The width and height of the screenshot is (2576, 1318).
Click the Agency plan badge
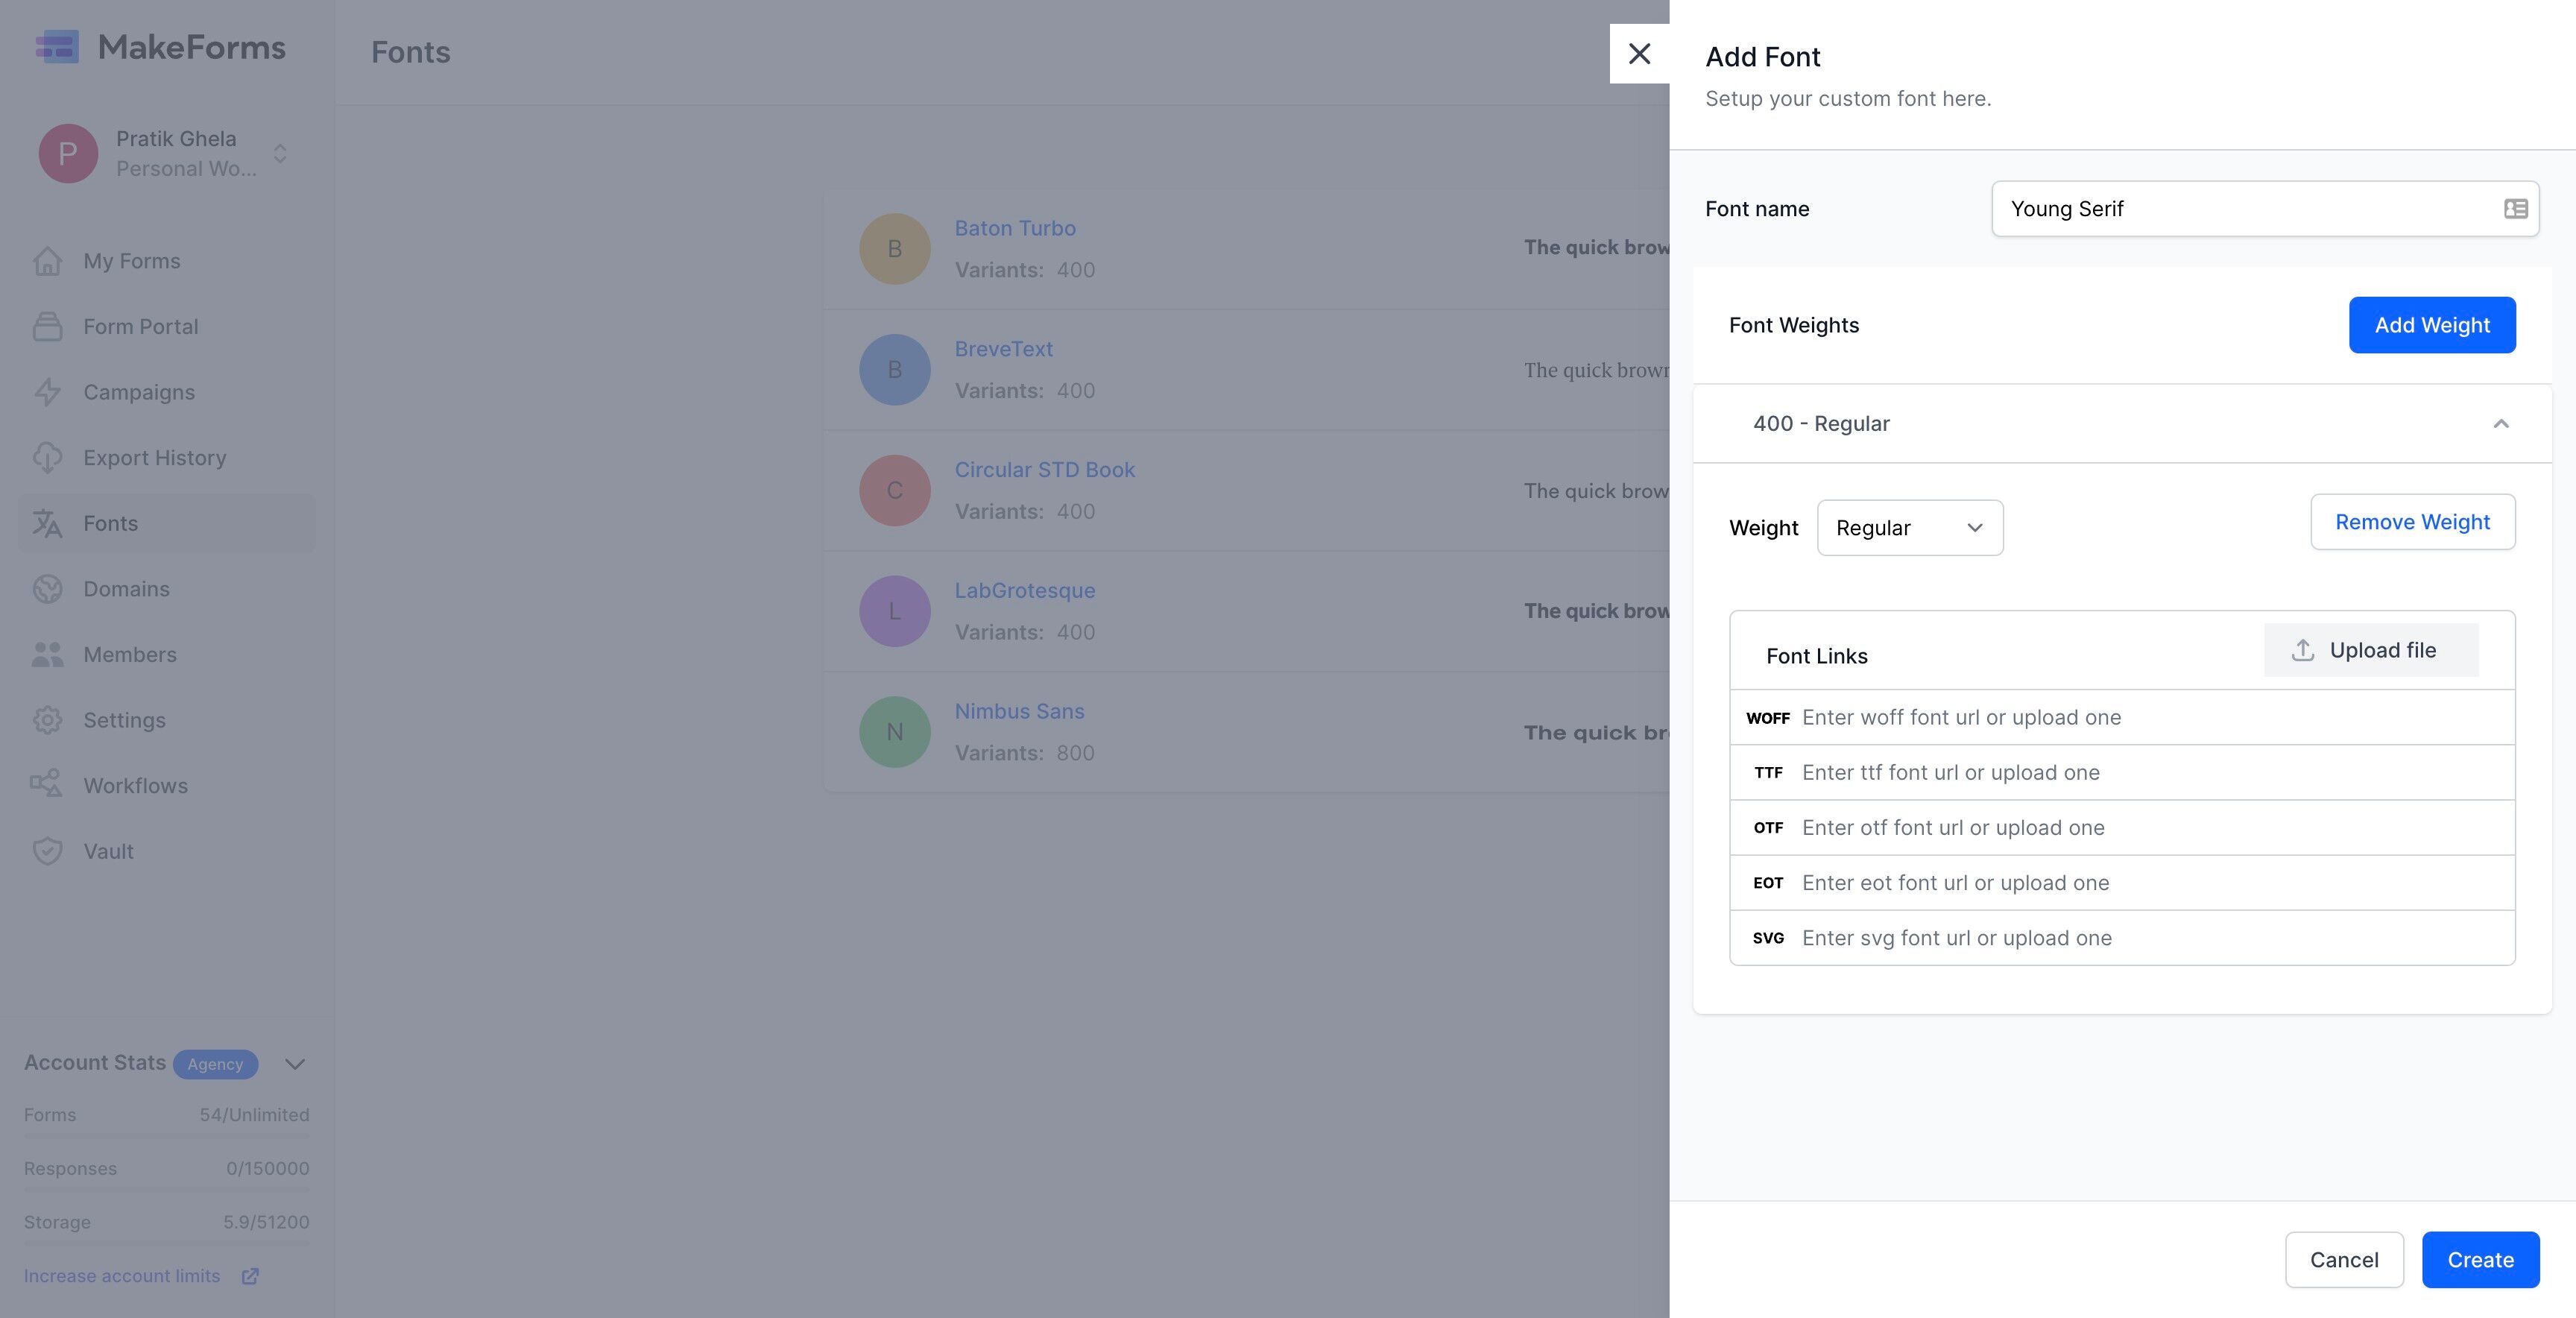215,1064
